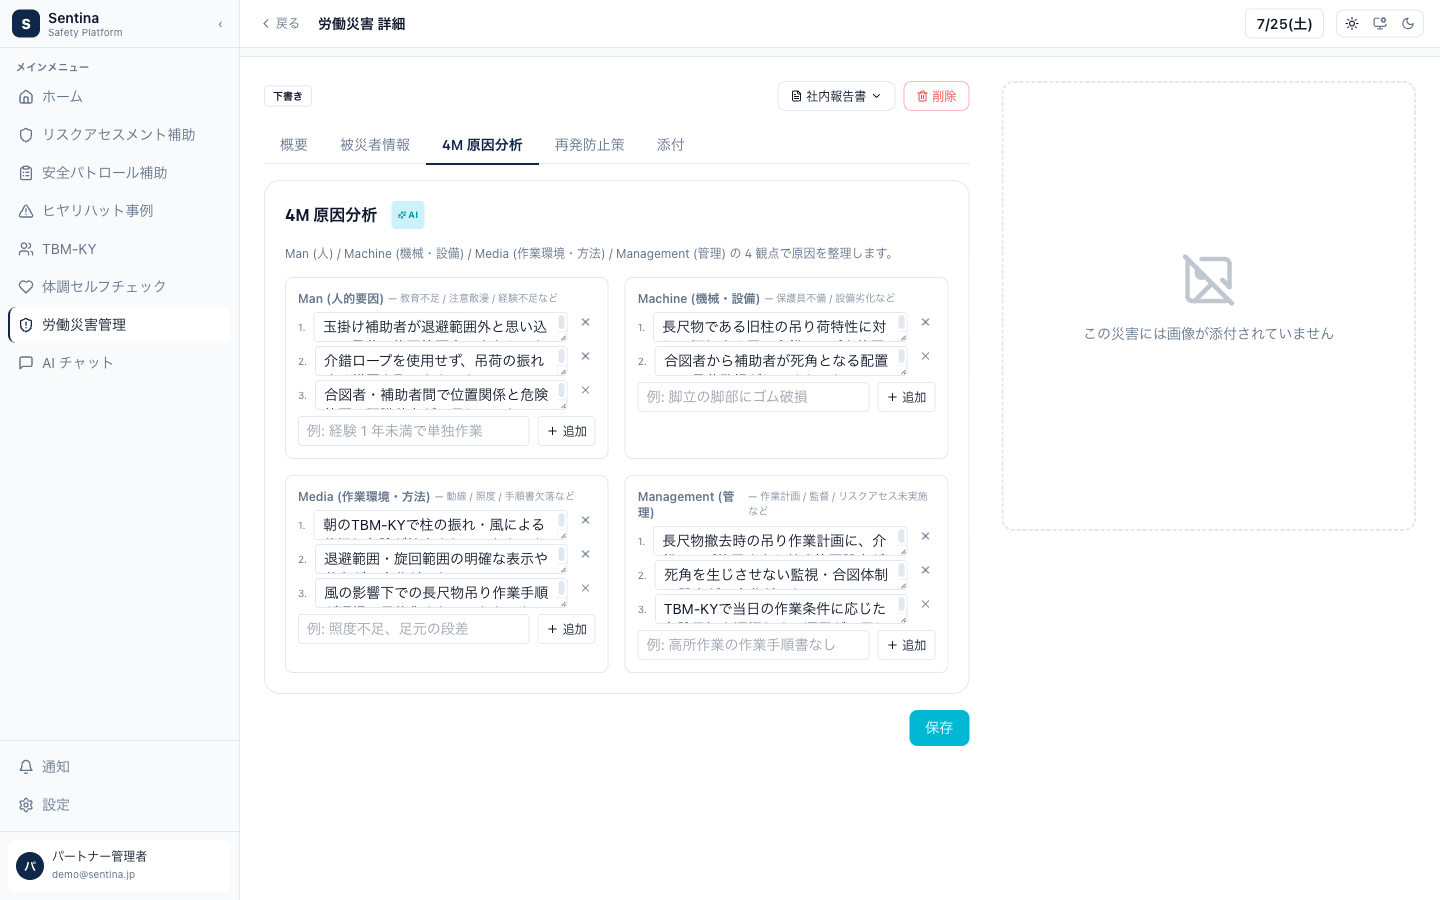Screen dimensions: 1440x900
Task: Go to 安全パトロール補助 page
Action: pyautogui.click(x=119, y=173)
